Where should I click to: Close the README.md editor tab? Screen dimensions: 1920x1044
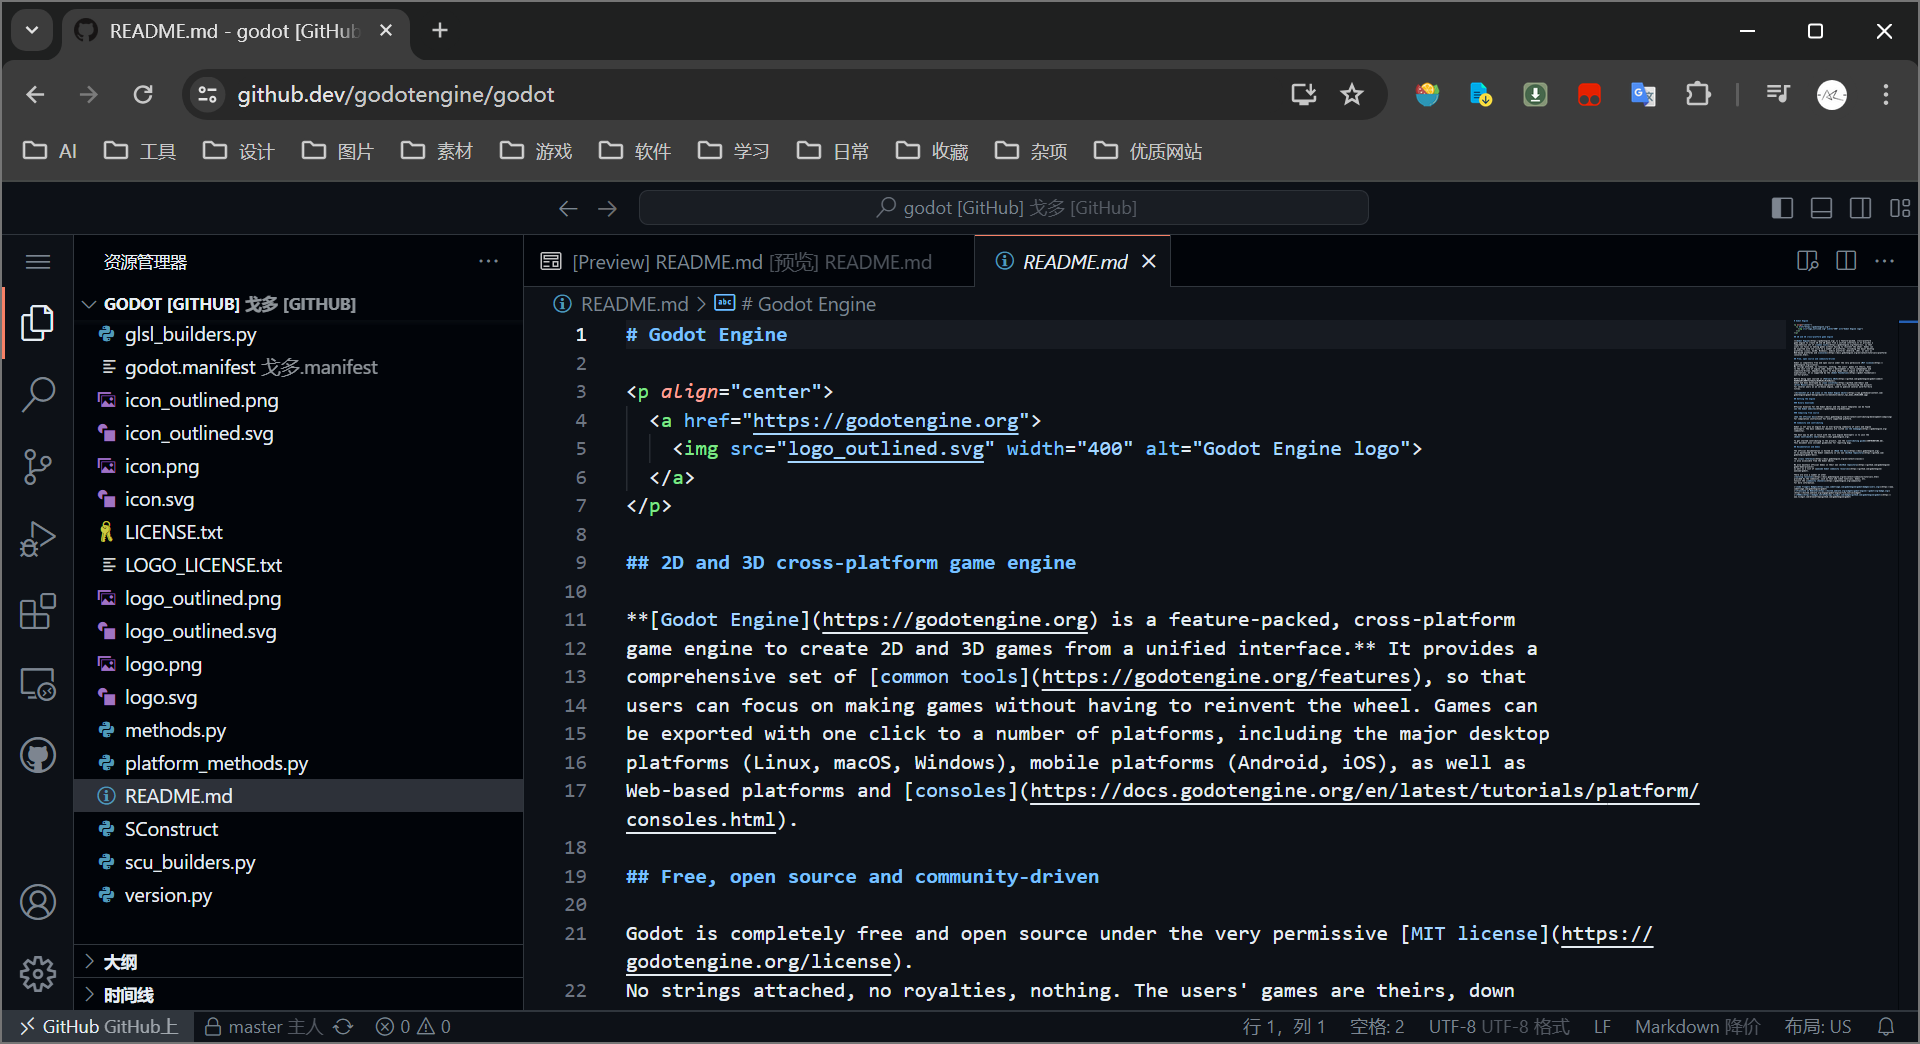1149,261
